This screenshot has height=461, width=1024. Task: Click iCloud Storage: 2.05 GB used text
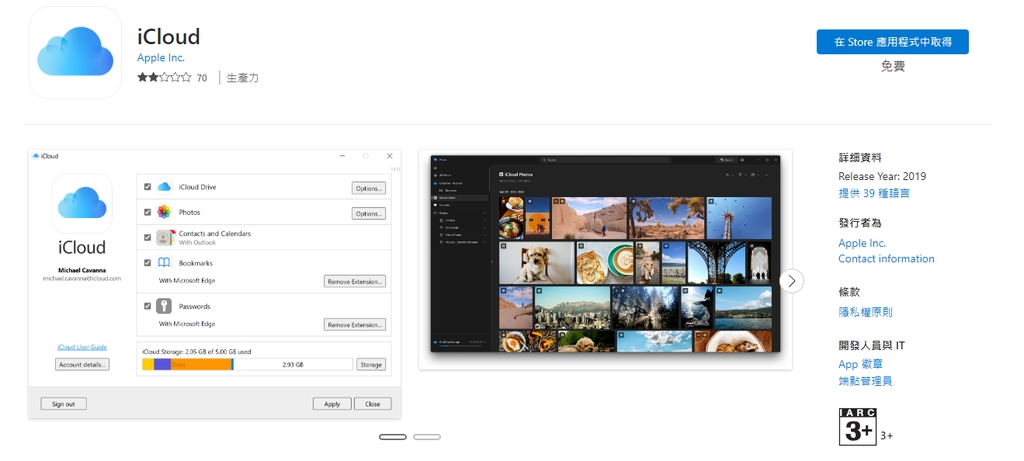click(x=197, y=351)
